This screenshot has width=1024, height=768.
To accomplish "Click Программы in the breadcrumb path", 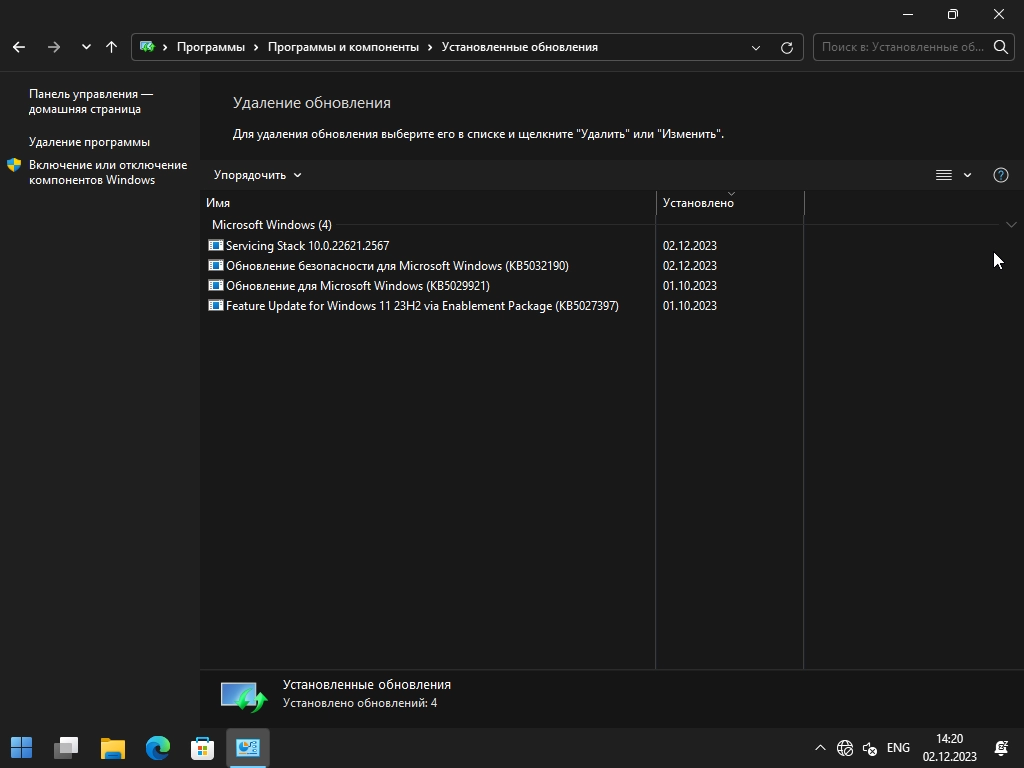I will (210, 47).
